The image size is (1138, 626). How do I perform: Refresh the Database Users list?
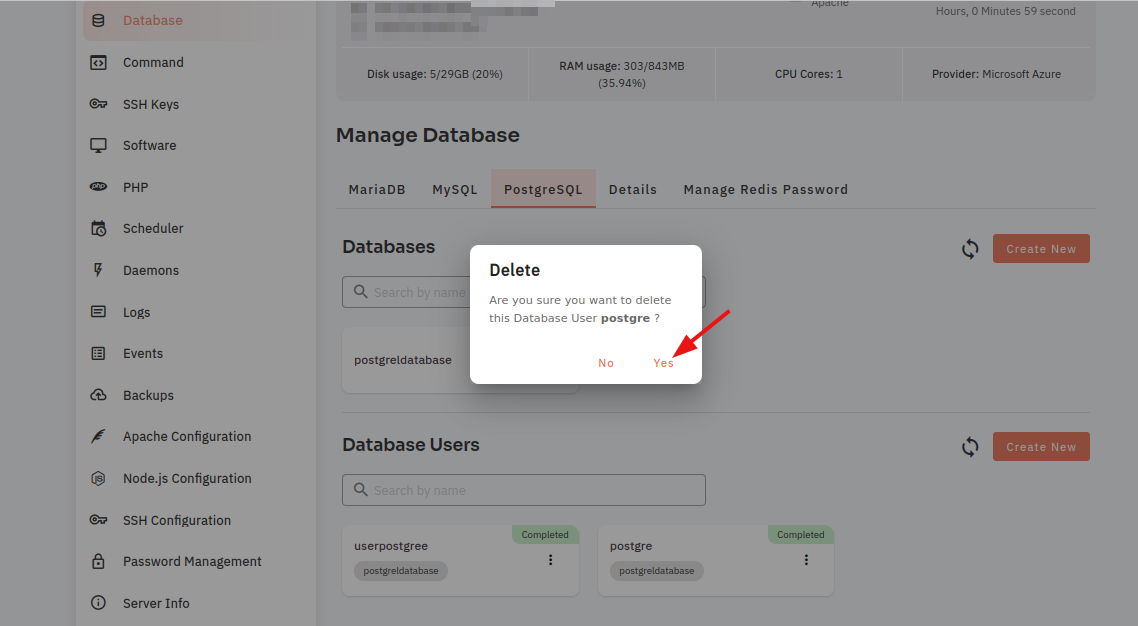point(970,447)
